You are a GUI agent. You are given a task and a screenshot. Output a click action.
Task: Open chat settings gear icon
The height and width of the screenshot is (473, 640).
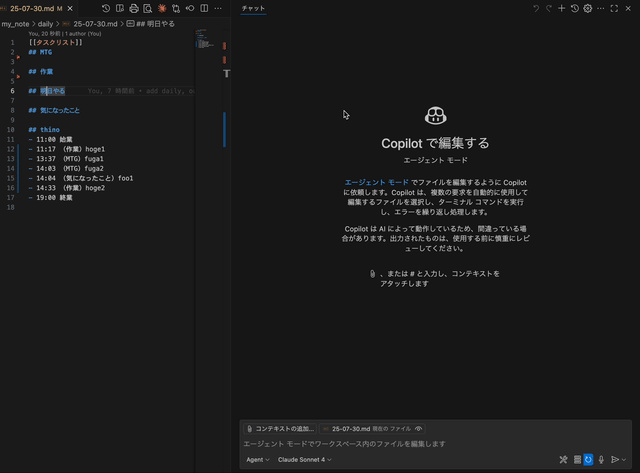click(588, 8)
